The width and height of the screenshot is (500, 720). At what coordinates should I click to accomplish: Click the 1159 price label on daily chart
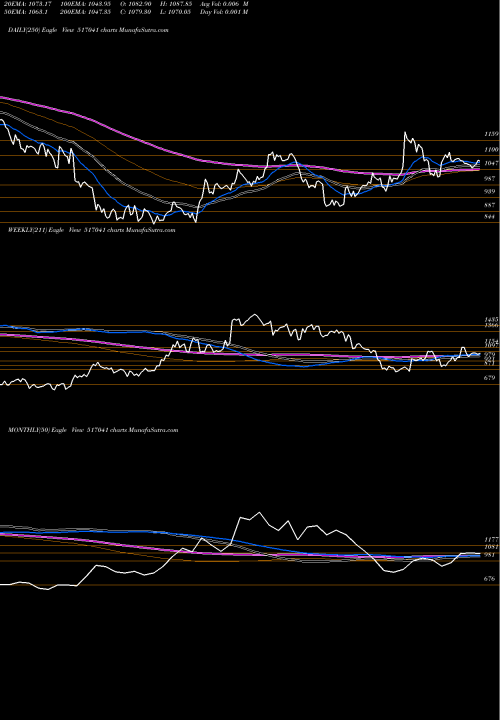click(491, 134)
